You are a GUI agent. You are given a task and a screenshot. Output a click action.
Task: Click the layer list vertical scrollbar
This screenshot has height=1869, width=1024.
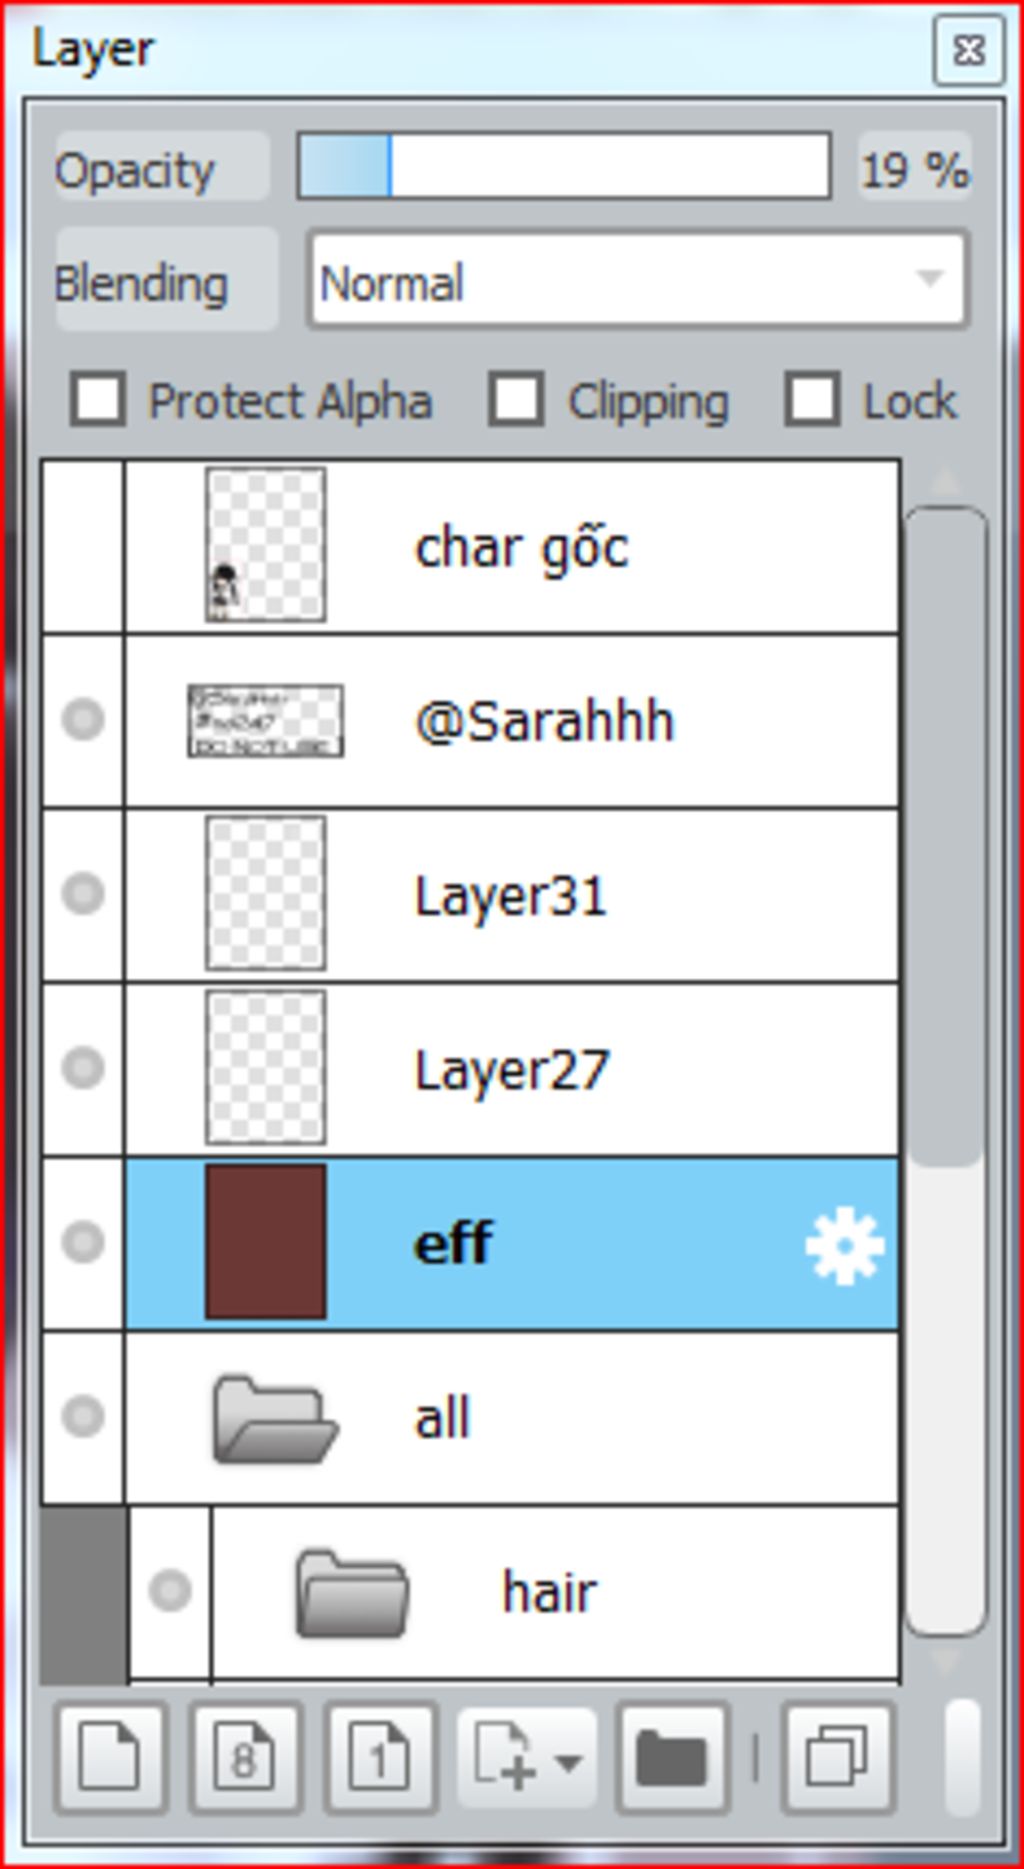945,1070
